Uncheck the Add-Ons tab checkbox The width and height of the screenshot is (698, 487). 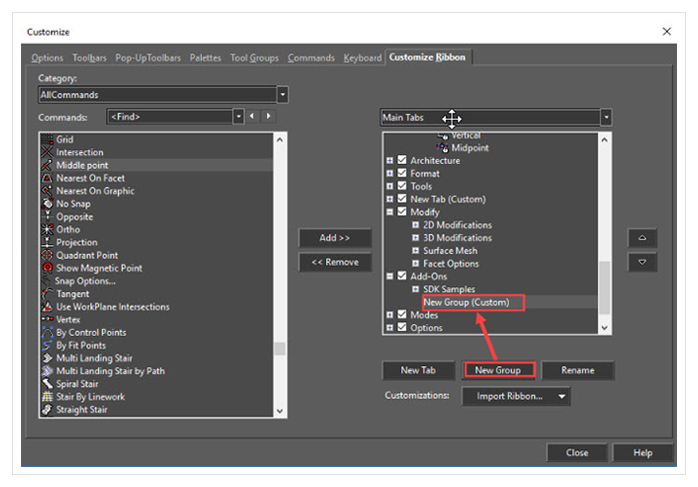pyautogui.click(x=402, y=276)
